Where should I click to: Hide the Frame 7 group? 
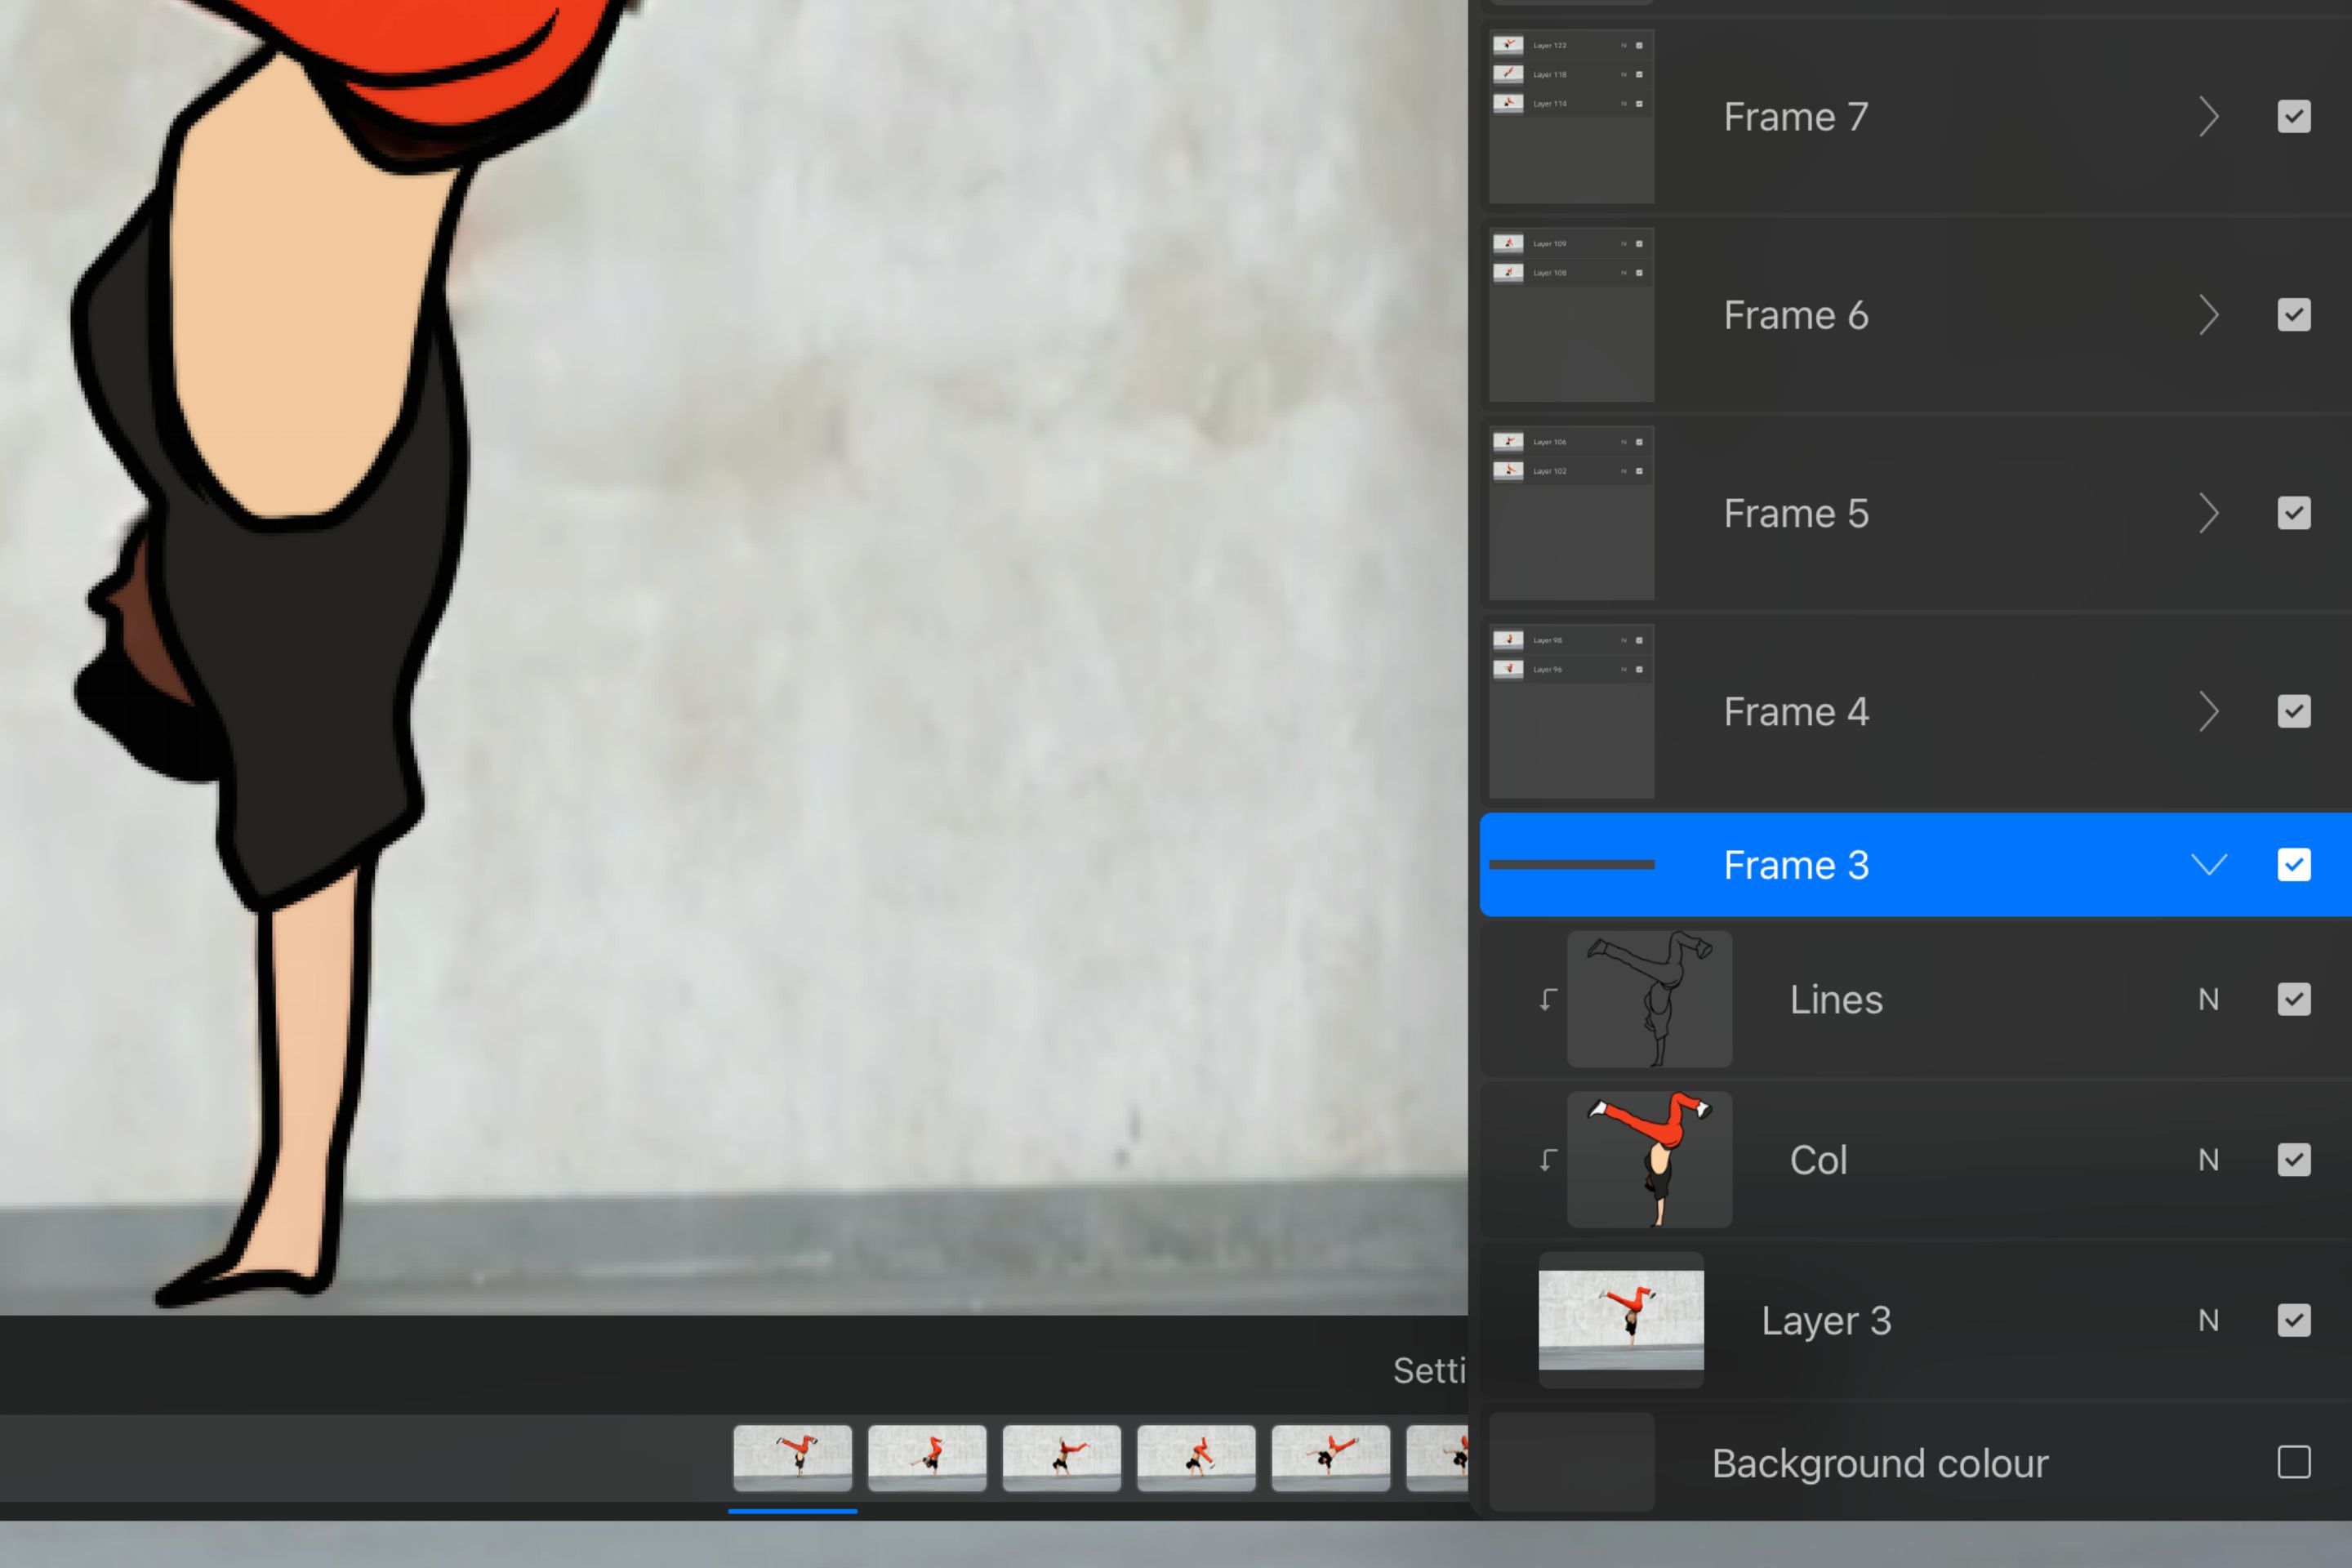pyautogui.click(x=2293, y=117)
